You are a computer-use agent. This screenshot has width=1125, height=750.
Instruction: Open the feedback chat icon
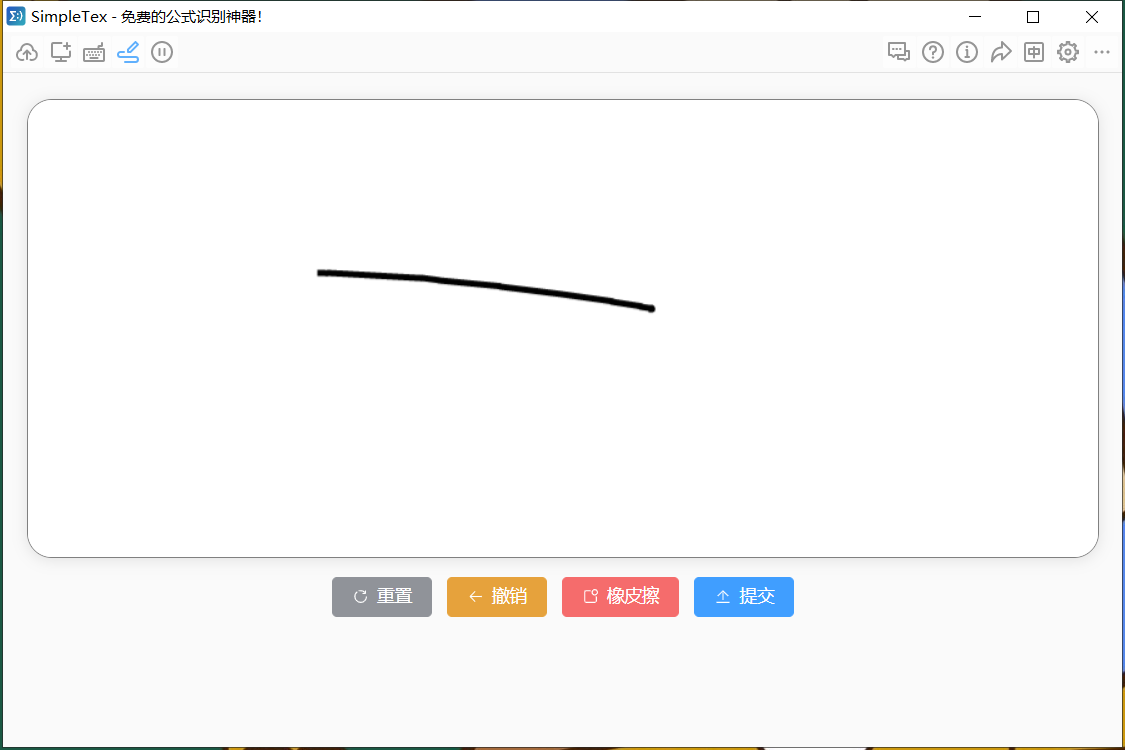click(x=899, y=53)
